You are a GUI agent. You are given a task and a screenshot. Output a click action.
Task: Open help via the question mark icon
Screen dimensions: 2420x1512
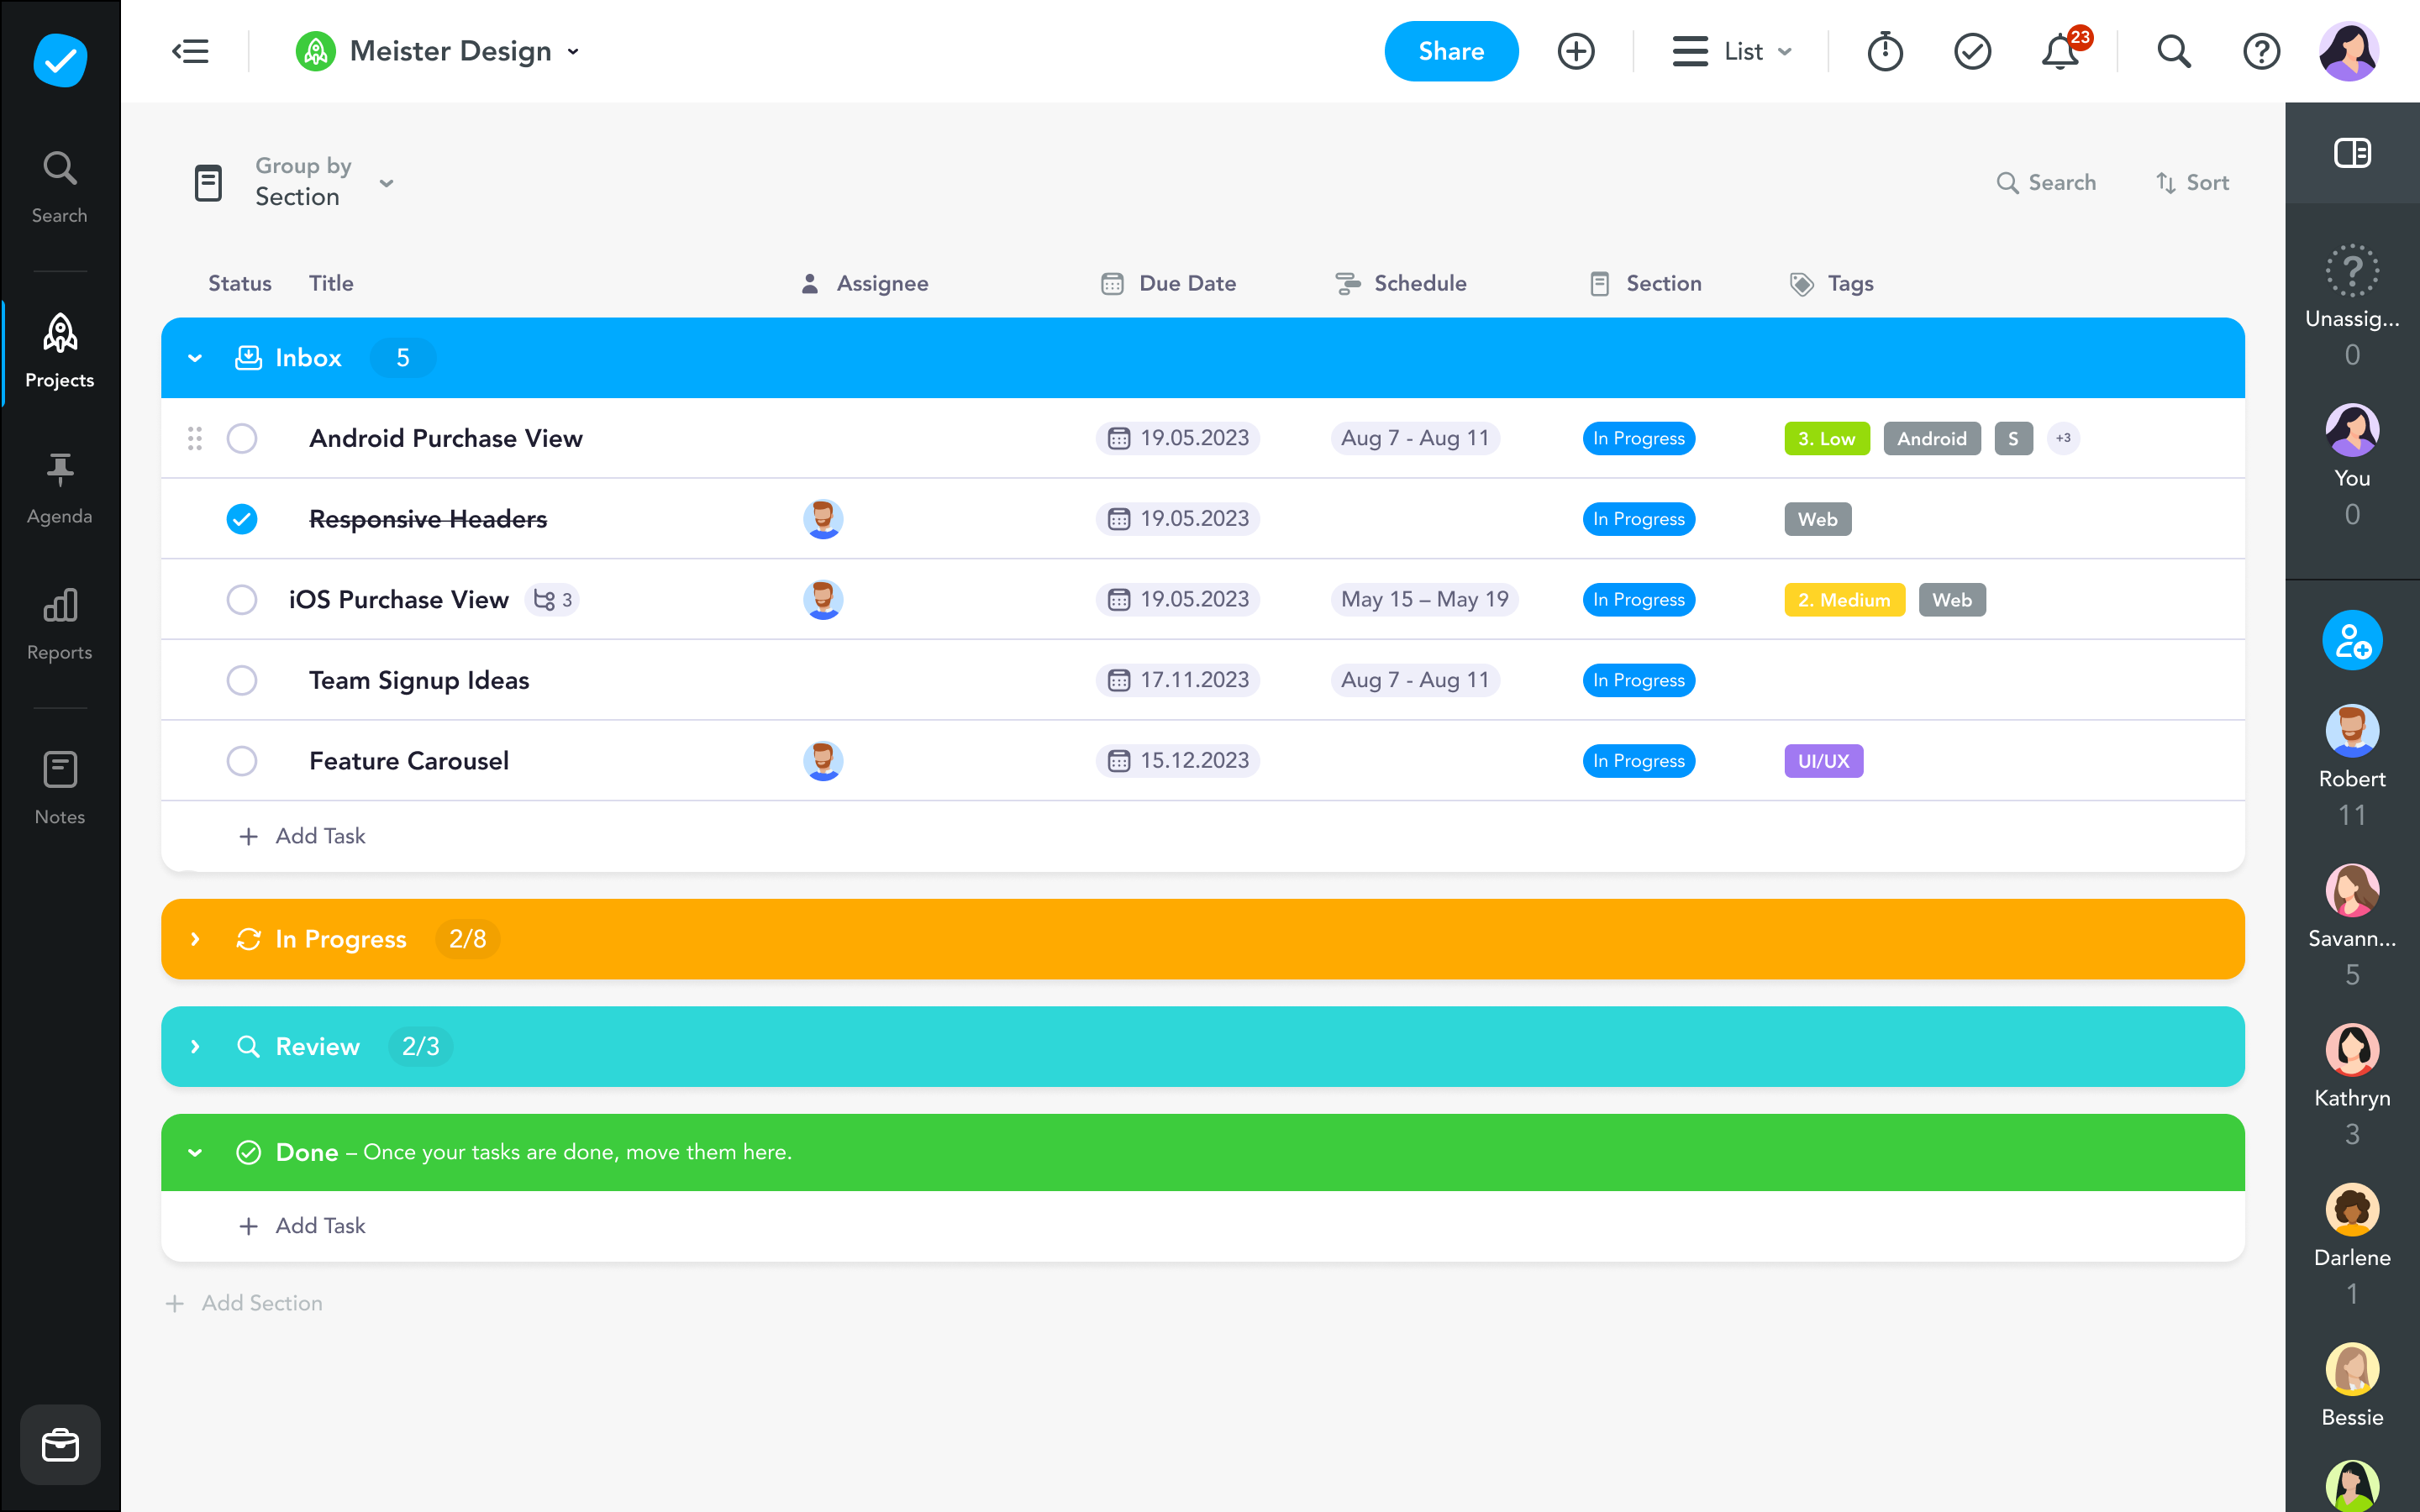coord(2261,51)
